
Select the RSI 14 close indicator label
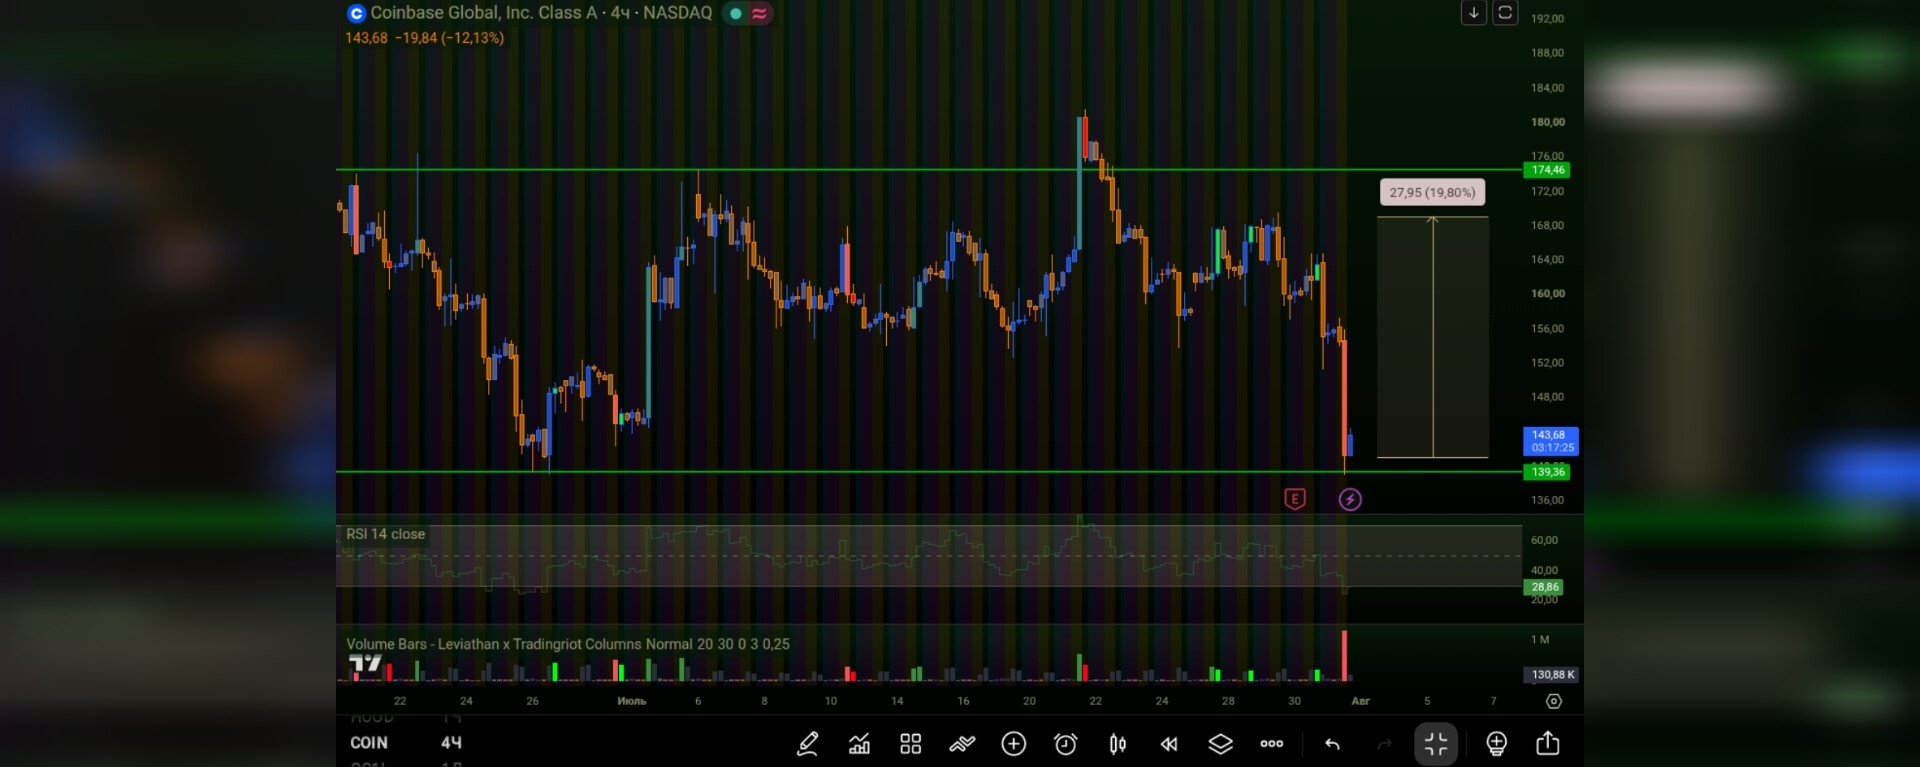[385, 534]
